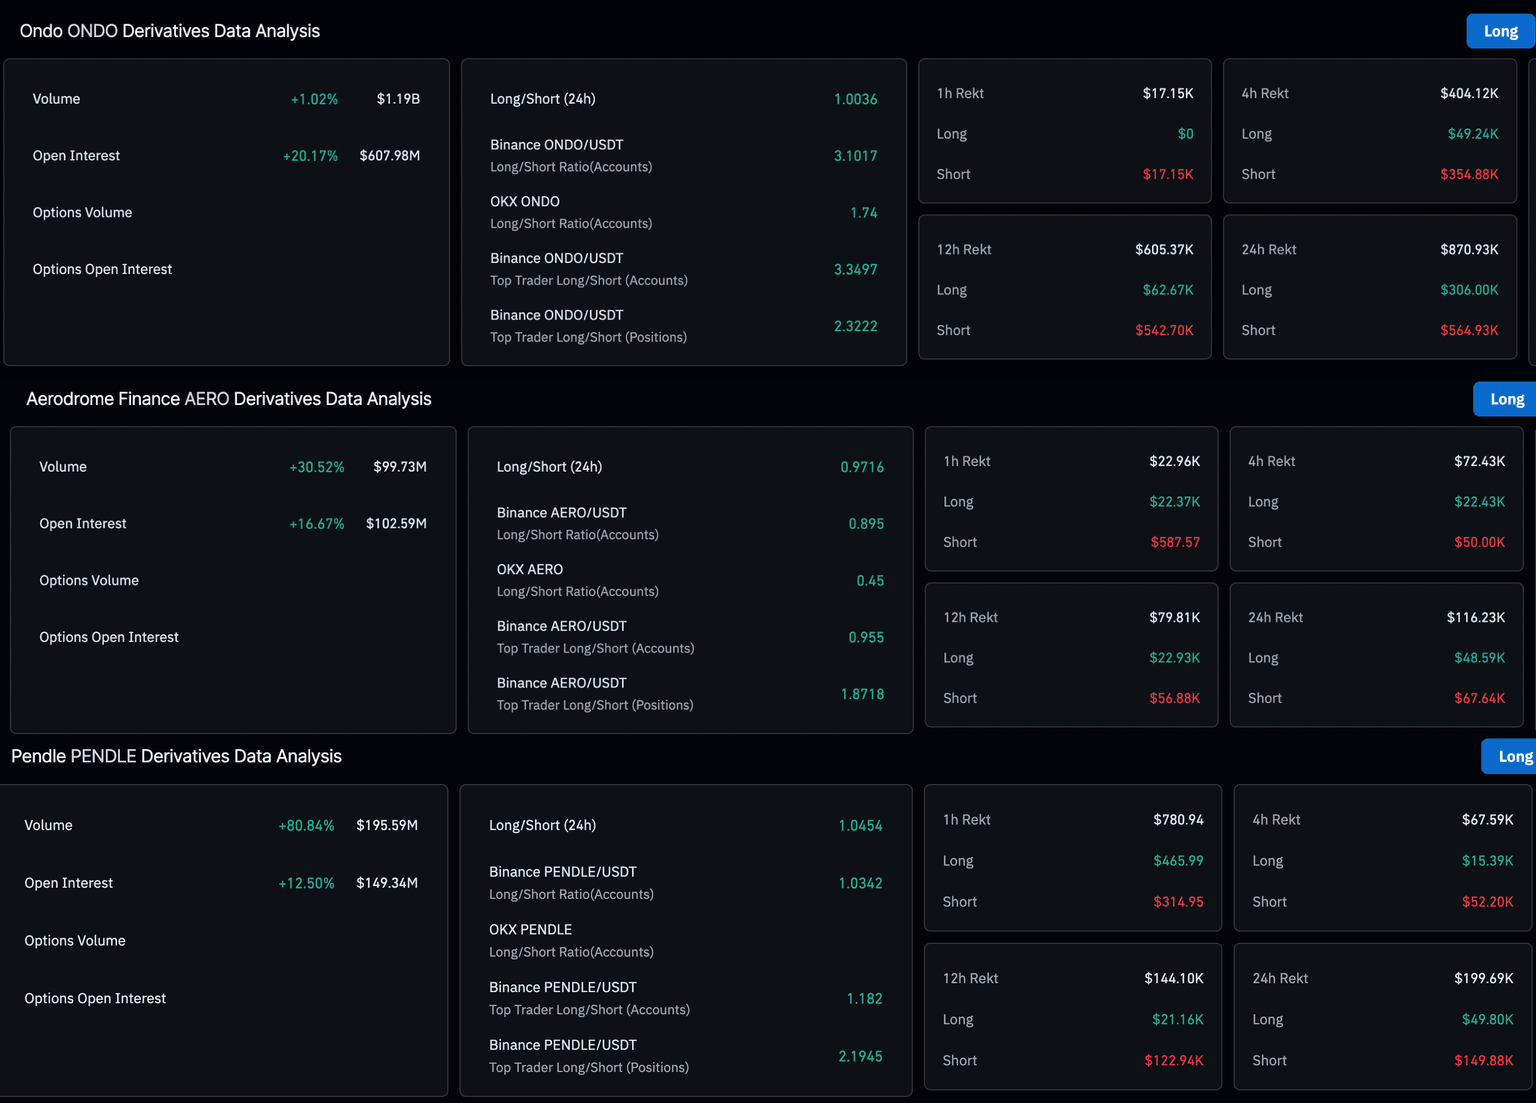Select the PENDLE 12h Rekt $144.10K total

point(1173,978)
